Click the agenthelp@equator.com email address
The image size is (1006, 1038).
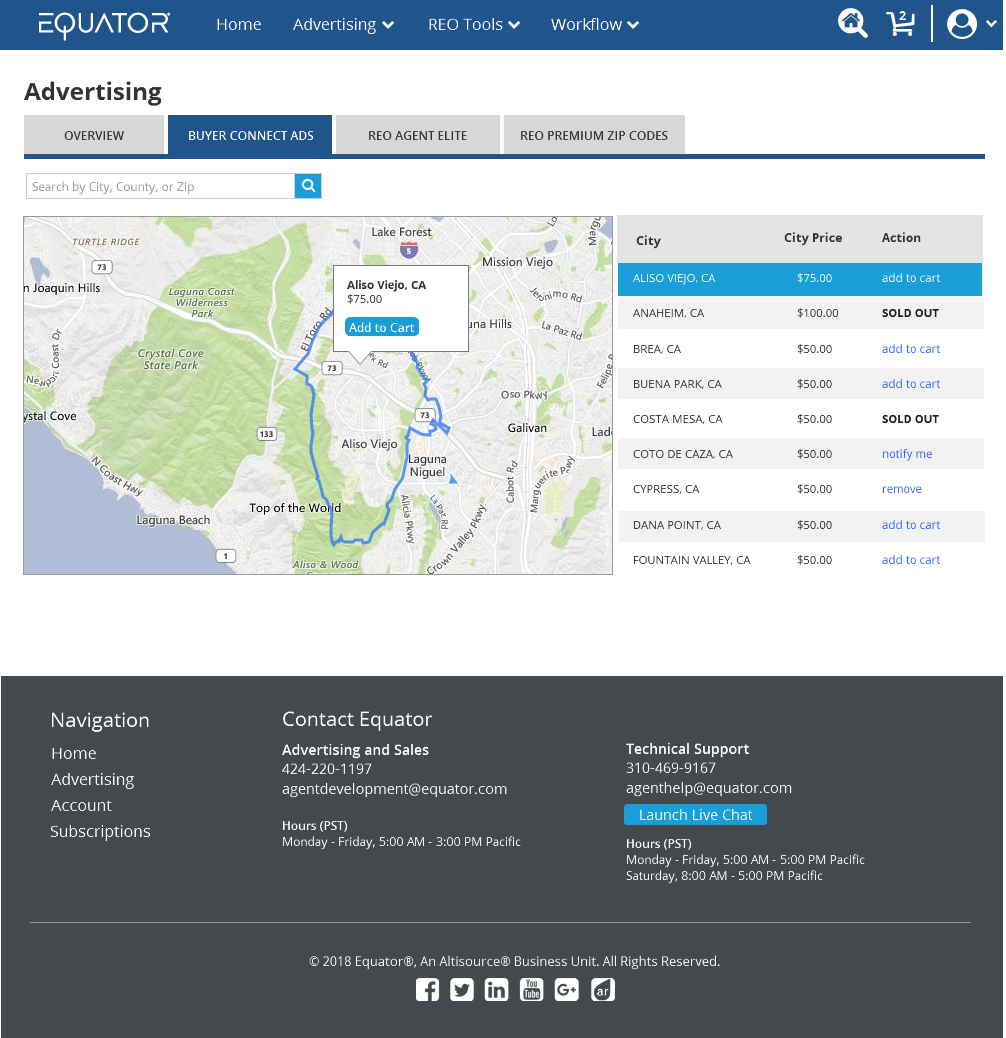pos(709,788)
